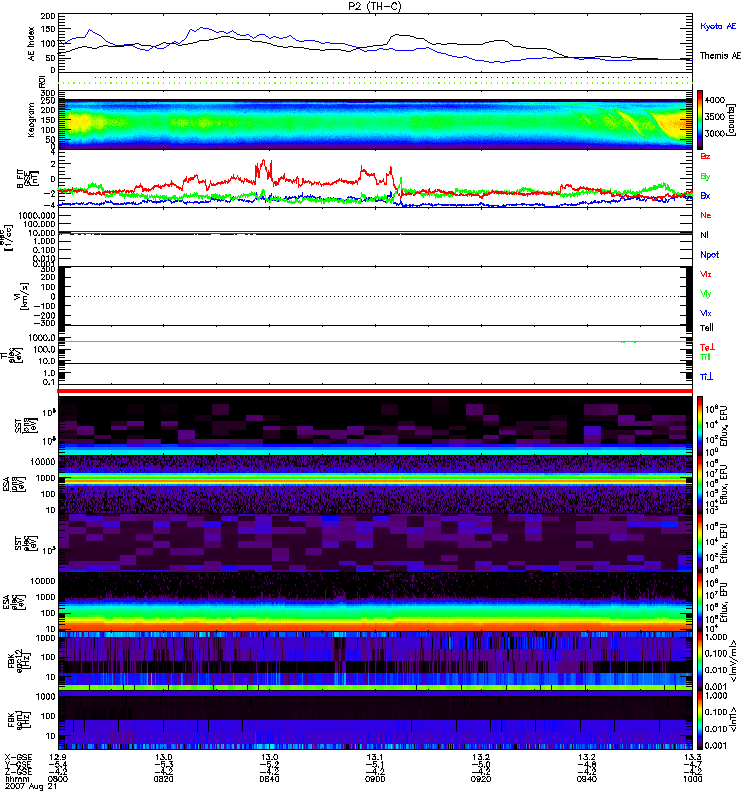750x800 pixels.
Task: Click the plot title P2 (TH-C)
Action: (x=374, y=6)
